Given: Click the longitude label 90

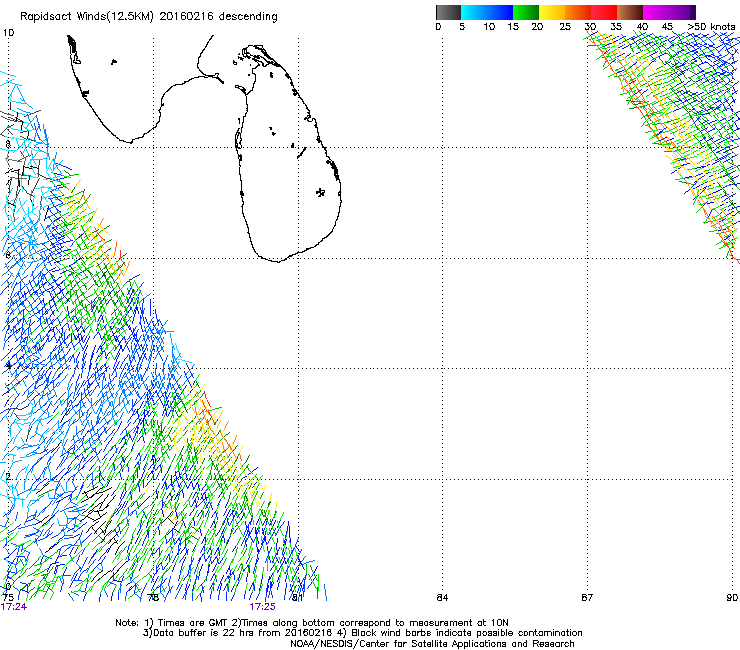Looking at the screenshot, I should click(x=732, y=598).
